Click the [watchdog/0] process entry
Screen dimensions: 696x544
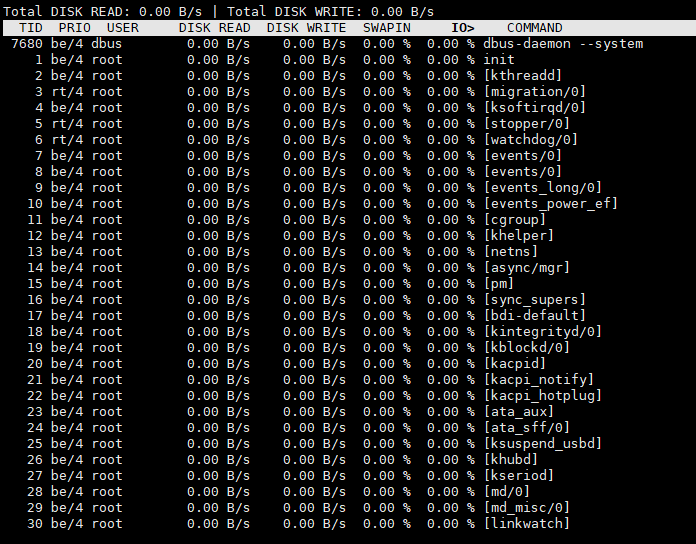tap(530, 140)
